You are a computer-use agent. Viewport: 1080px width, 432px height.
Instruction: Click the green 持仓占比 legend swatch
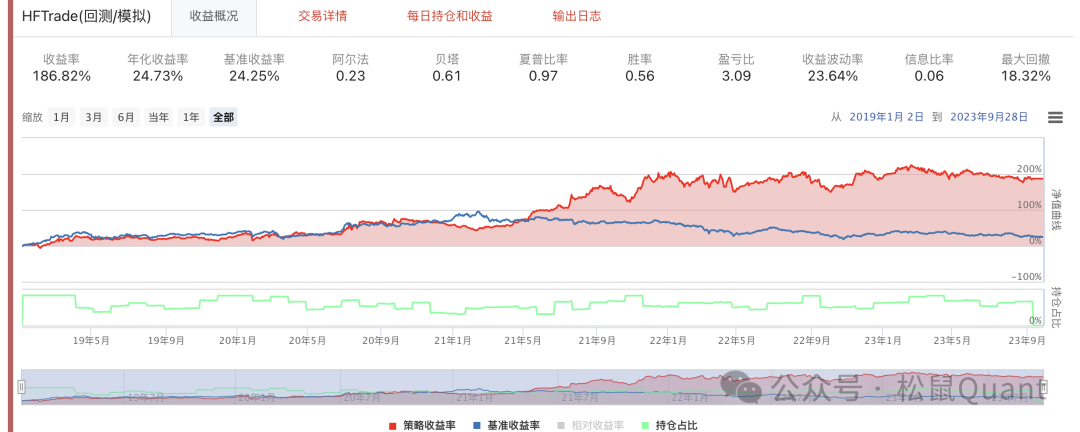point(646,426)
